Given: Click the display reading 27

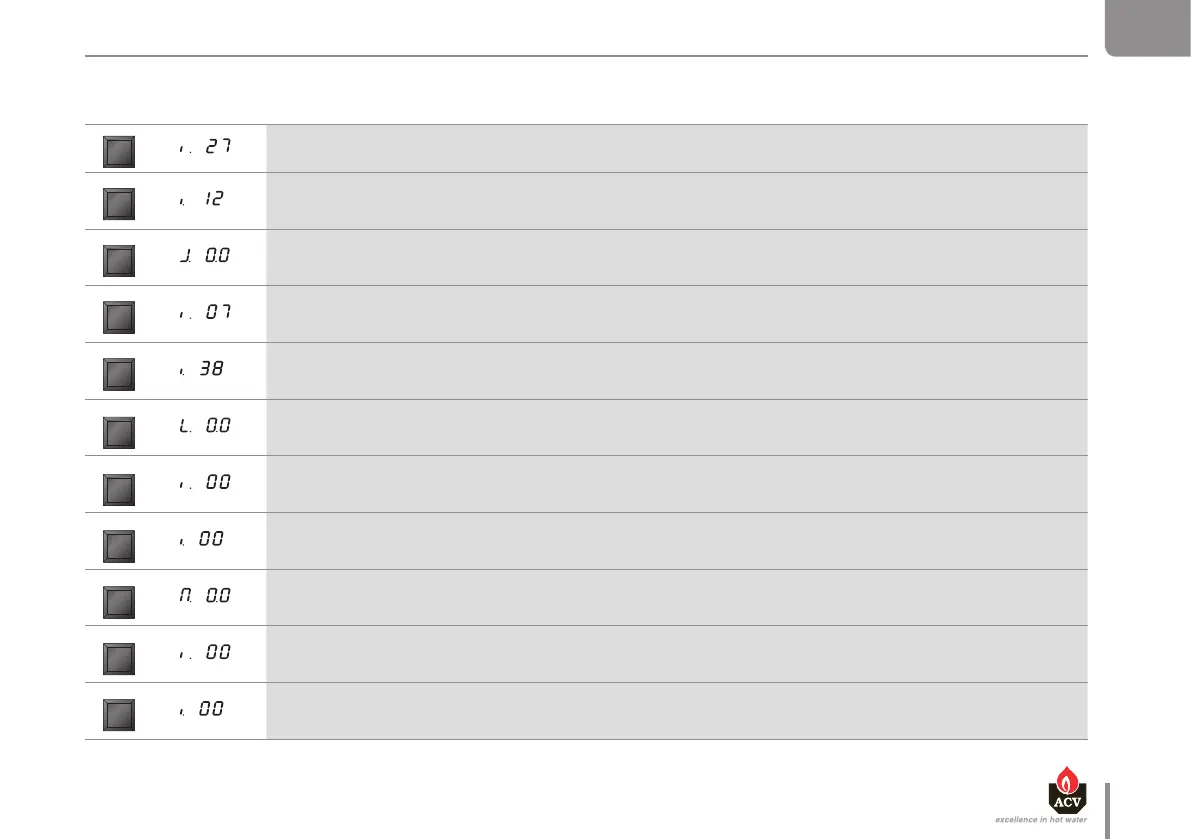Looking at the screenshot, I should coord(206,148).
